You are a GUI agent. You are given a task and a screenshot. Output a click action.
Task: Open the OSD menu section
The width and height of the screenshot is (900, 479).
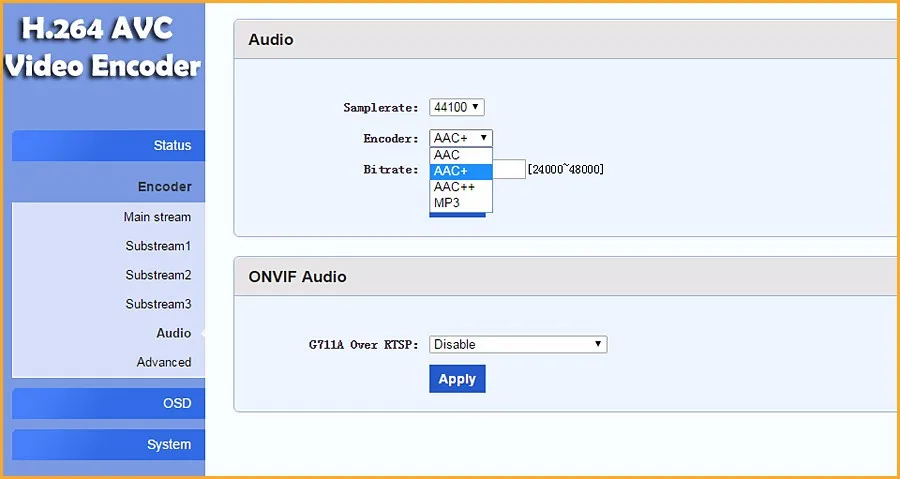tap(108, 404)
